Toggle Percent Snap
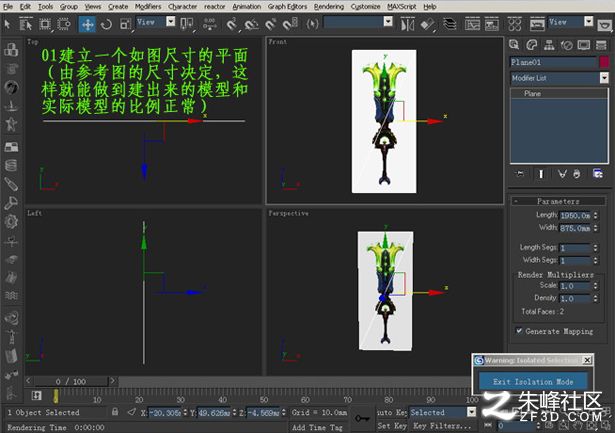The height and width of the screenshot is (433, 615). [x=271, y=24]
